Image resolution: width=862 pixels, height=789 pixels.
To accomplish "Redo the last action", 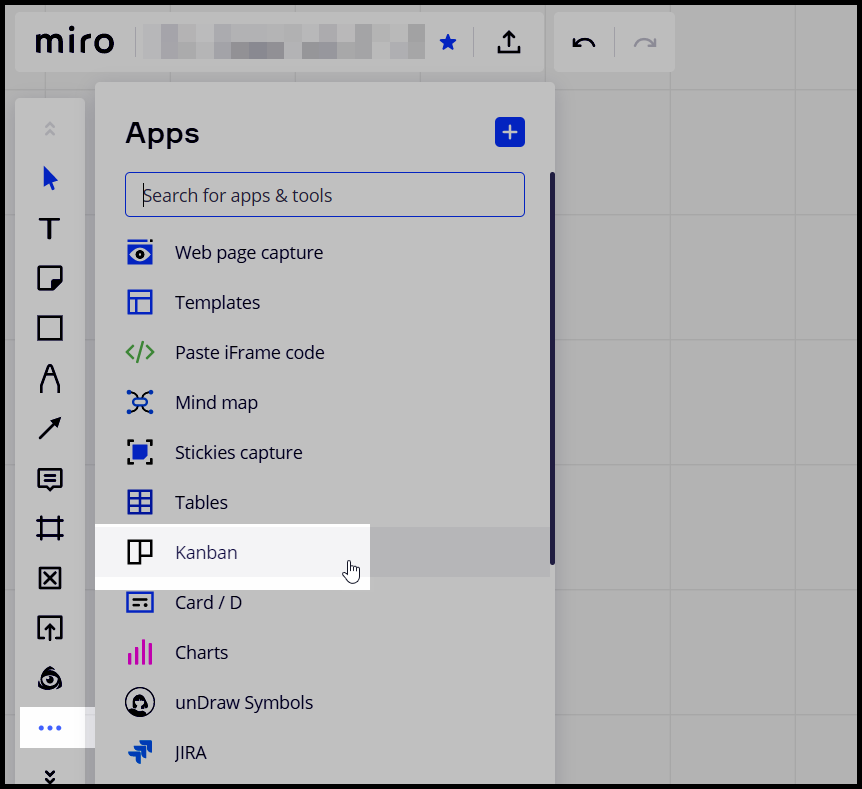I will click(x=645, y=42).
